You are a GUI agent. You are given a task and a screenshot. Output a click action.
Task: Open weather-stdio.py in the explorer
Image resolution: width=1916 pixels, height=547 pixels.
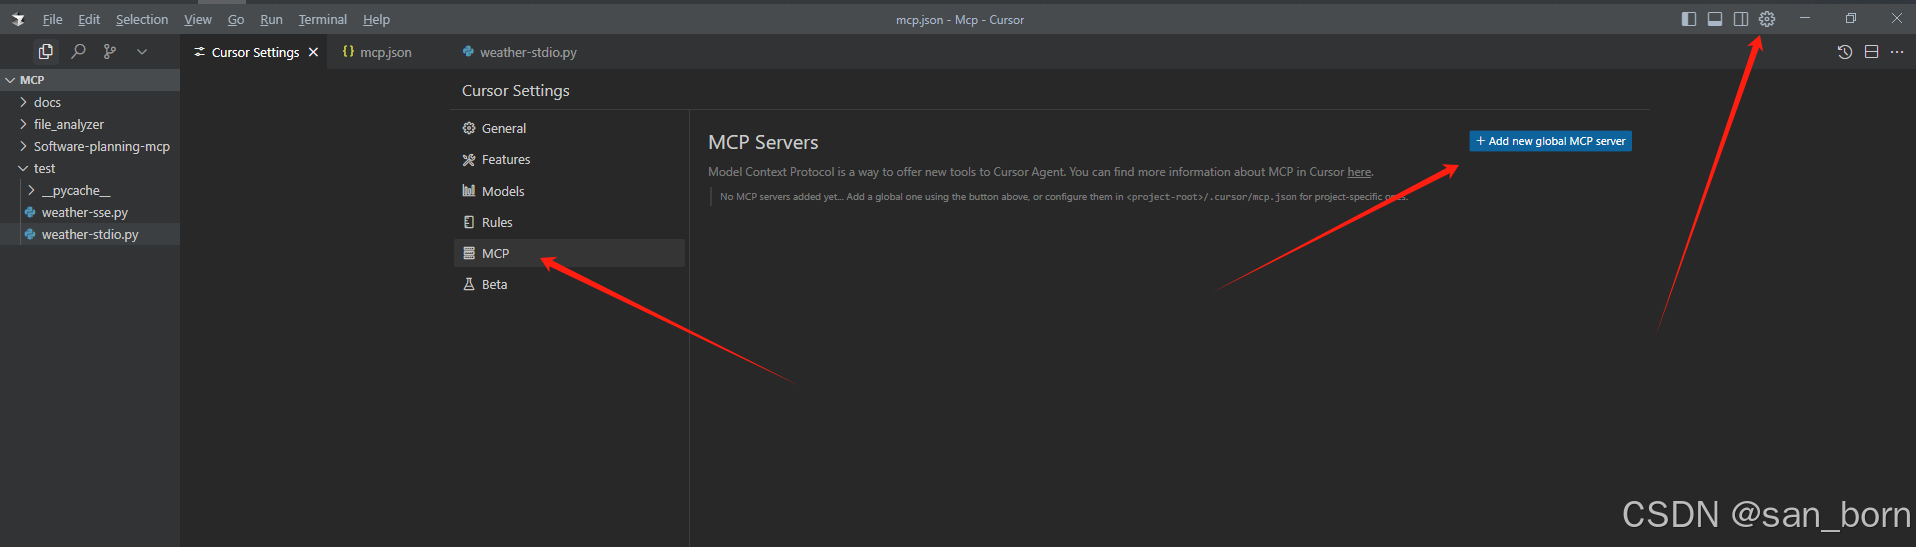click(x=90, y=234)
